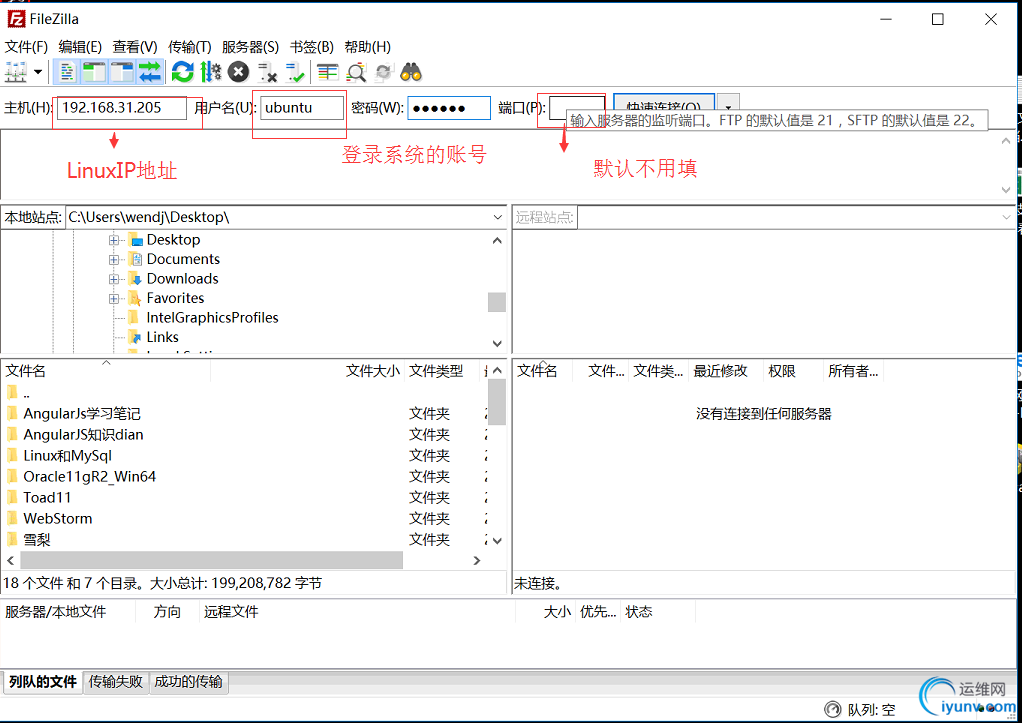The image size is (1022, 723).
Task: Cancel current operation icon
Action: coord(239,72)
